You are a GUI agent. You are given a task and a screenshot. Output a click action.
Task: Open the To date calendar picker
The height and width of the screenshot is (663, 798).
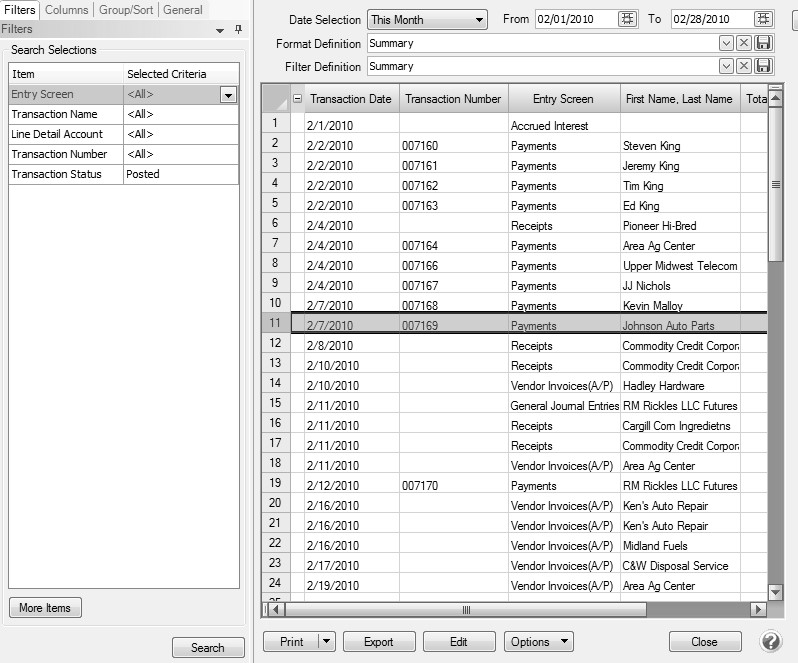click(x=763, y=20)
